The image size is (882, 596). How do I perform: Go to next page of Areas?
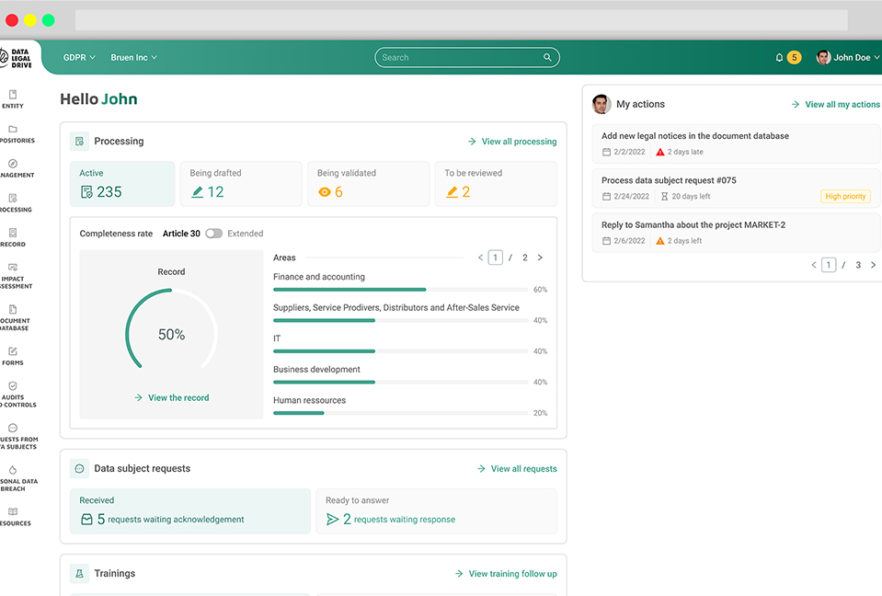pos(540,258)
